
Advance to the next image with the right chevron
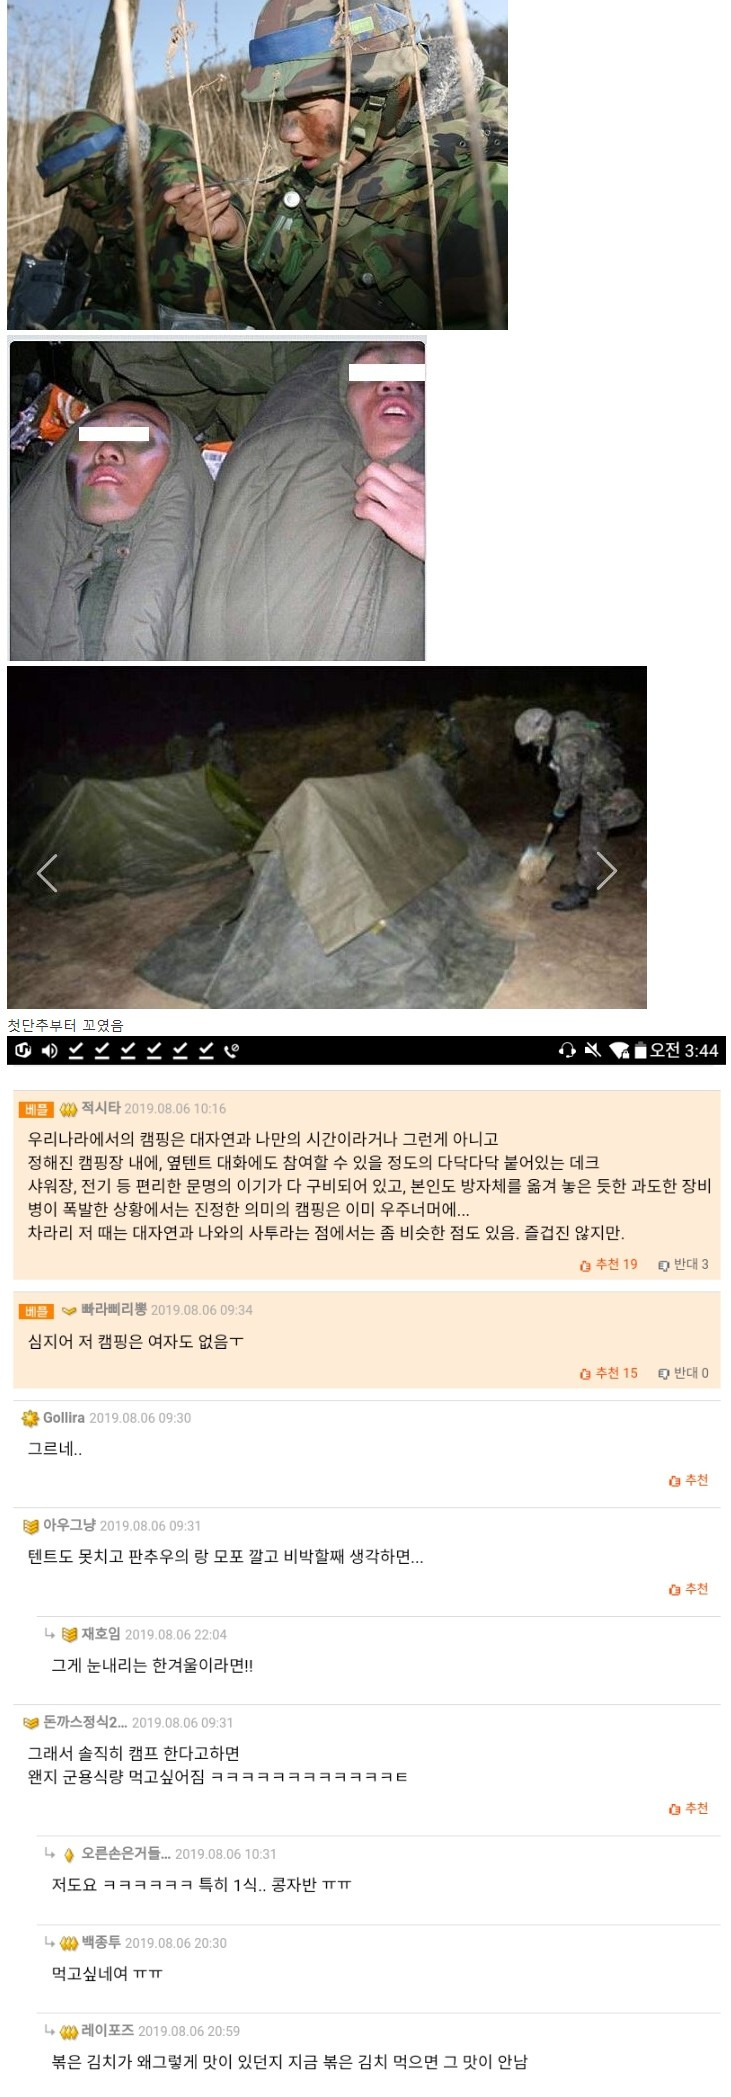[606, 870]
